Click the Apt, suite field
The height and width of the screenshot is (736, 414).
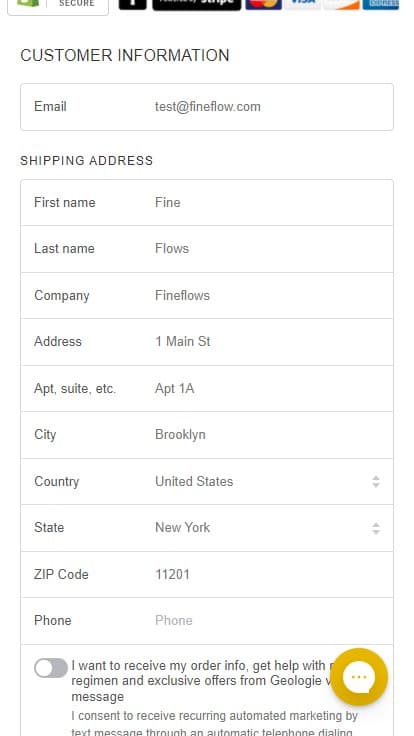pyautogui.click(x=207, y=389)
